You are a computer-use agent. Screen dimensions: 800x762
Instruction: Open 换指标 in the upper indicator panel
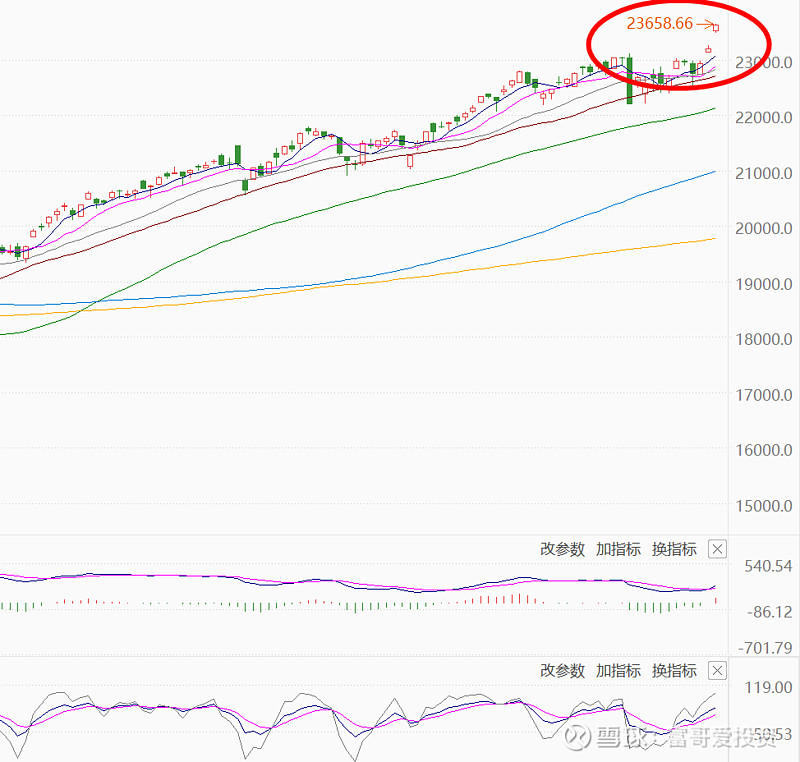(673, 549)
